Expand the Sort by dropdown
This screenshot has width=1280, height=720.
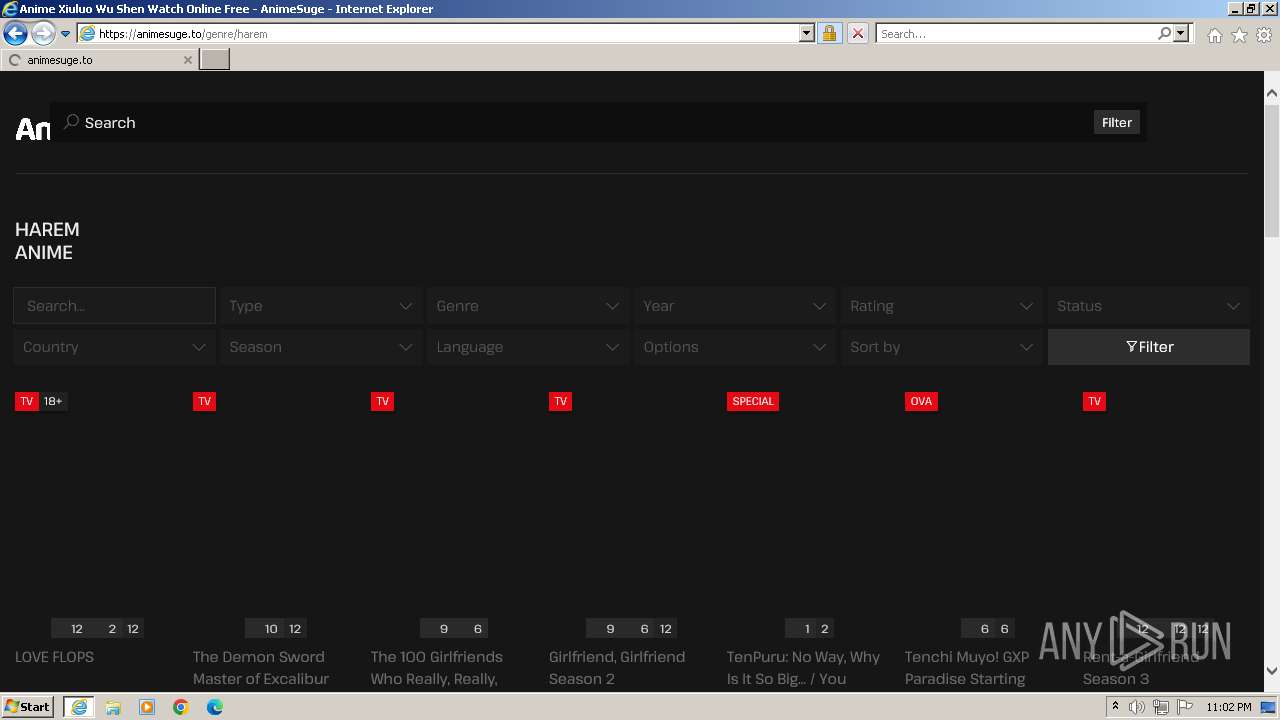point(942,347)
